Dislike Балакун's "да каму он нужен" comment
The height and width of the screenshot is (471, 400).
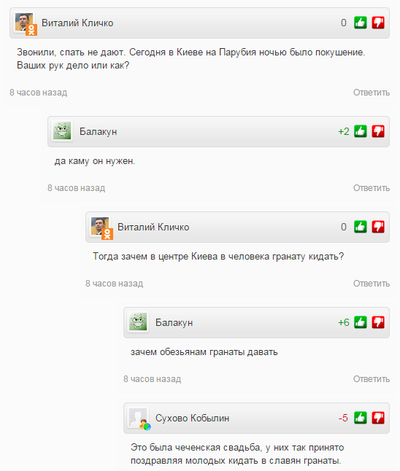378,131
